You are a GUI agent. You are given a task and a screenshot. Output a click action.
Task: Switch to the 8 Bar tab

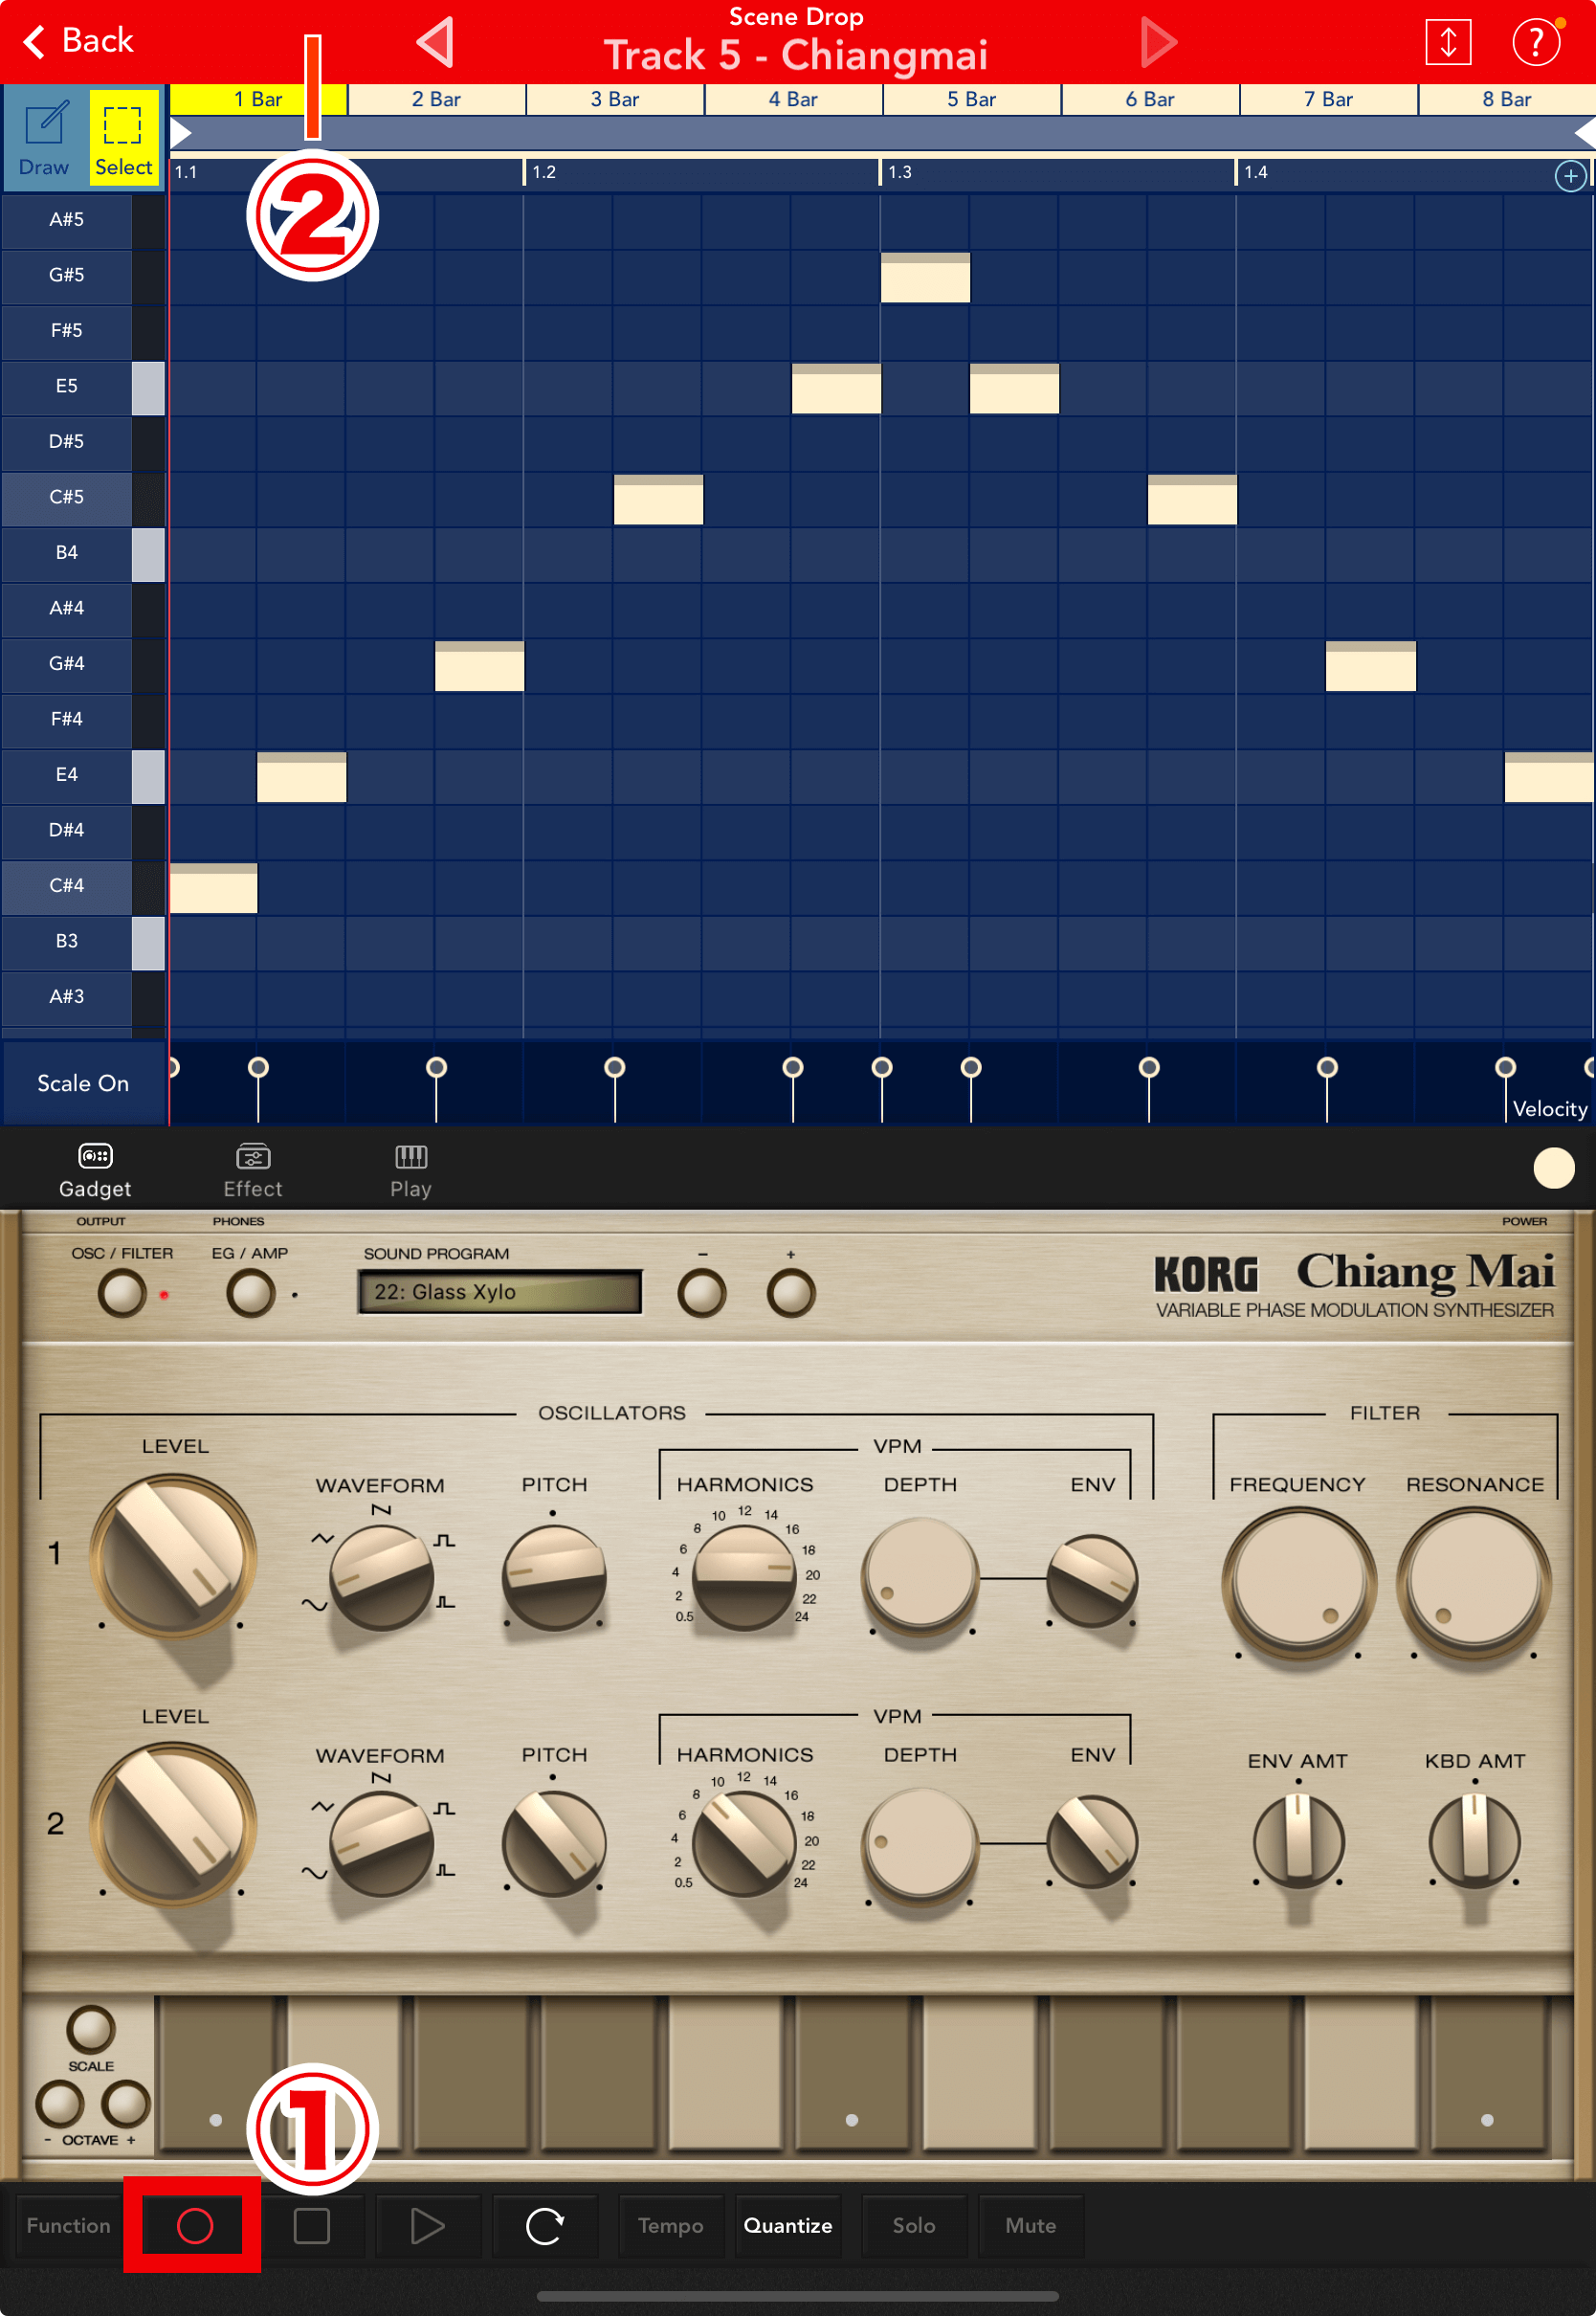pyautogui.click(x=1507, y=99)
